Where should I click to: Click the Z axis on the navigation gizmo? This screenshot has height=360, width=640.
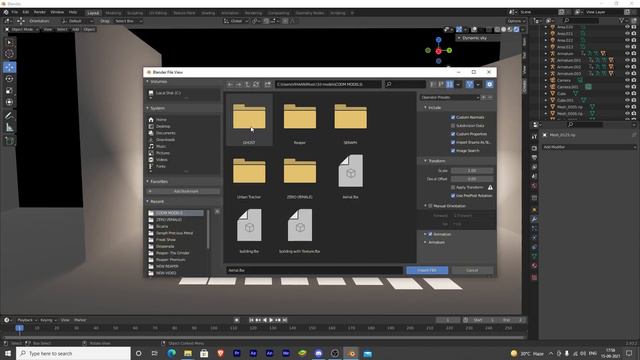(438, 40)
